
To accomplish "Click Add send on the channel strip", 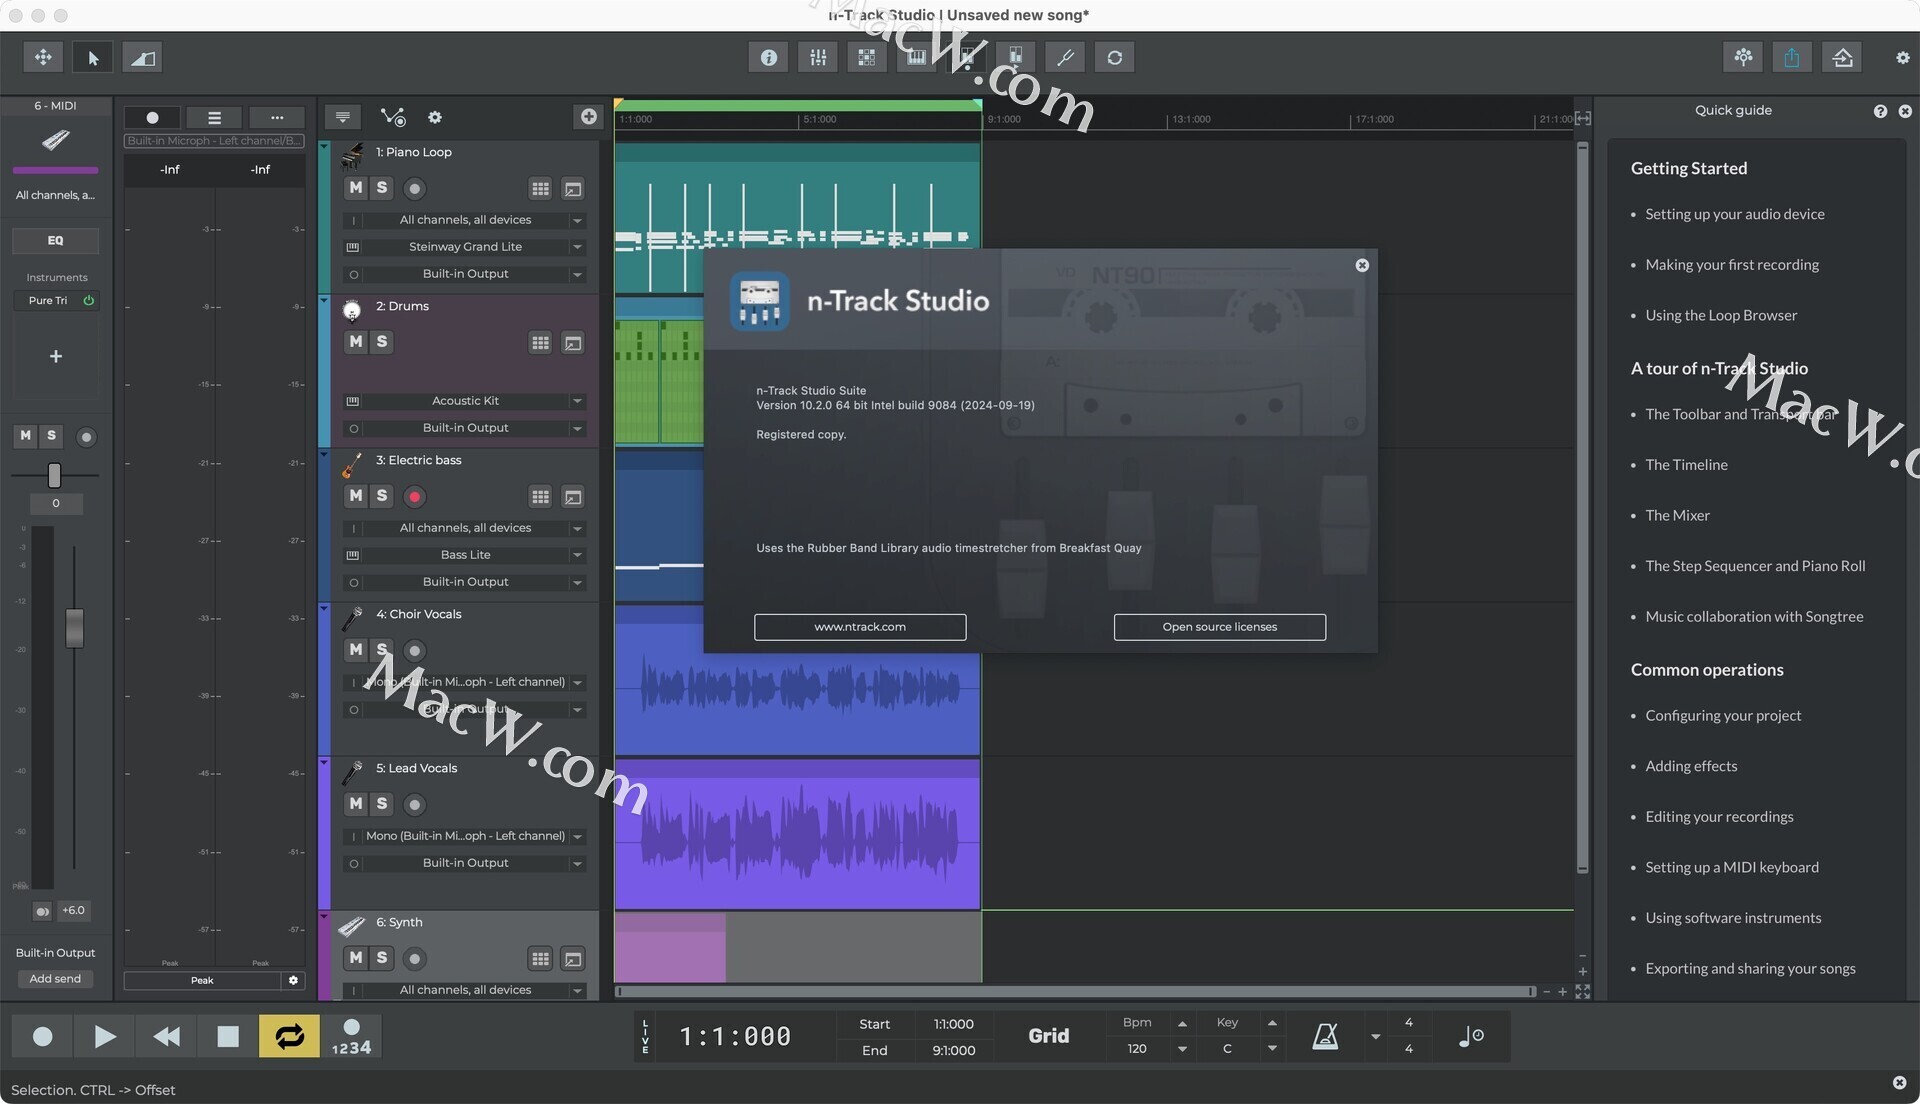I will point(55,979).
